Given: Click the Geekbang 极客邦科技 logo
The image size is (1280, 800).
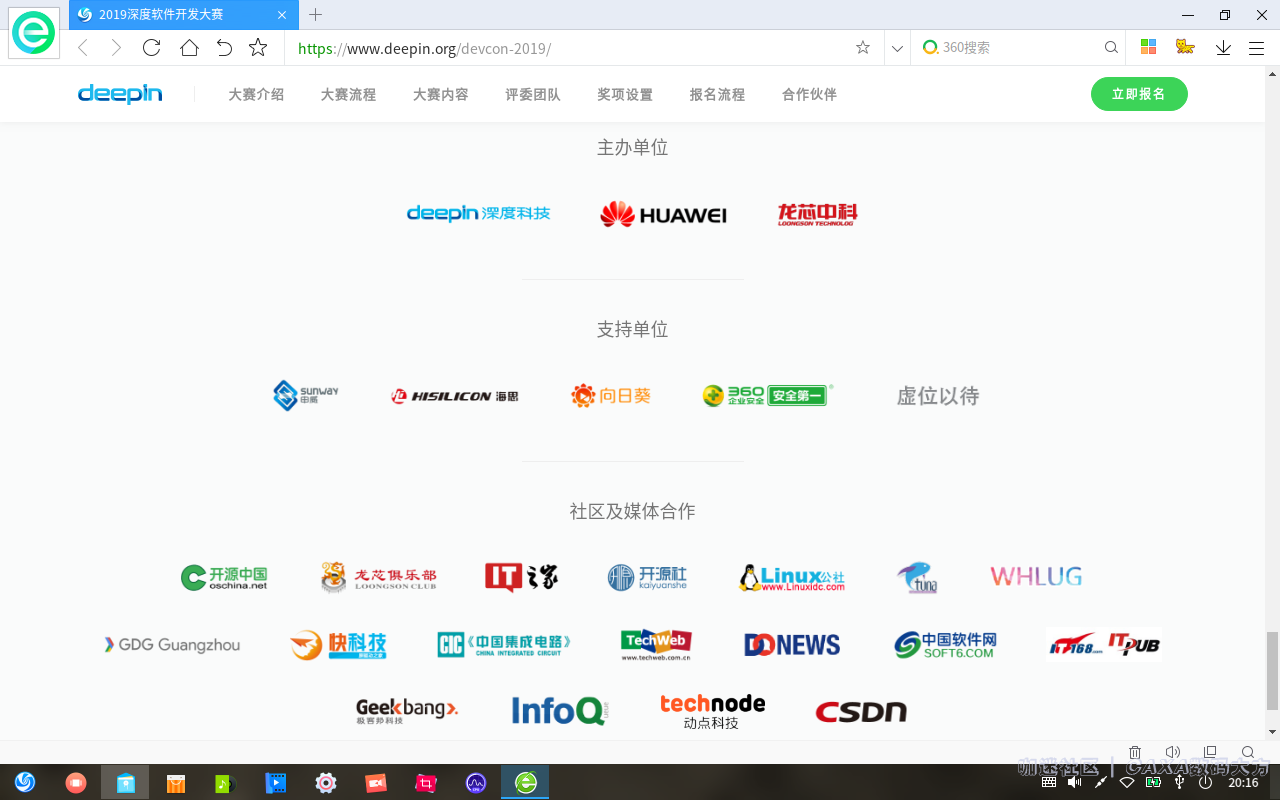Looking at the screenshot, I should point(407,711).
